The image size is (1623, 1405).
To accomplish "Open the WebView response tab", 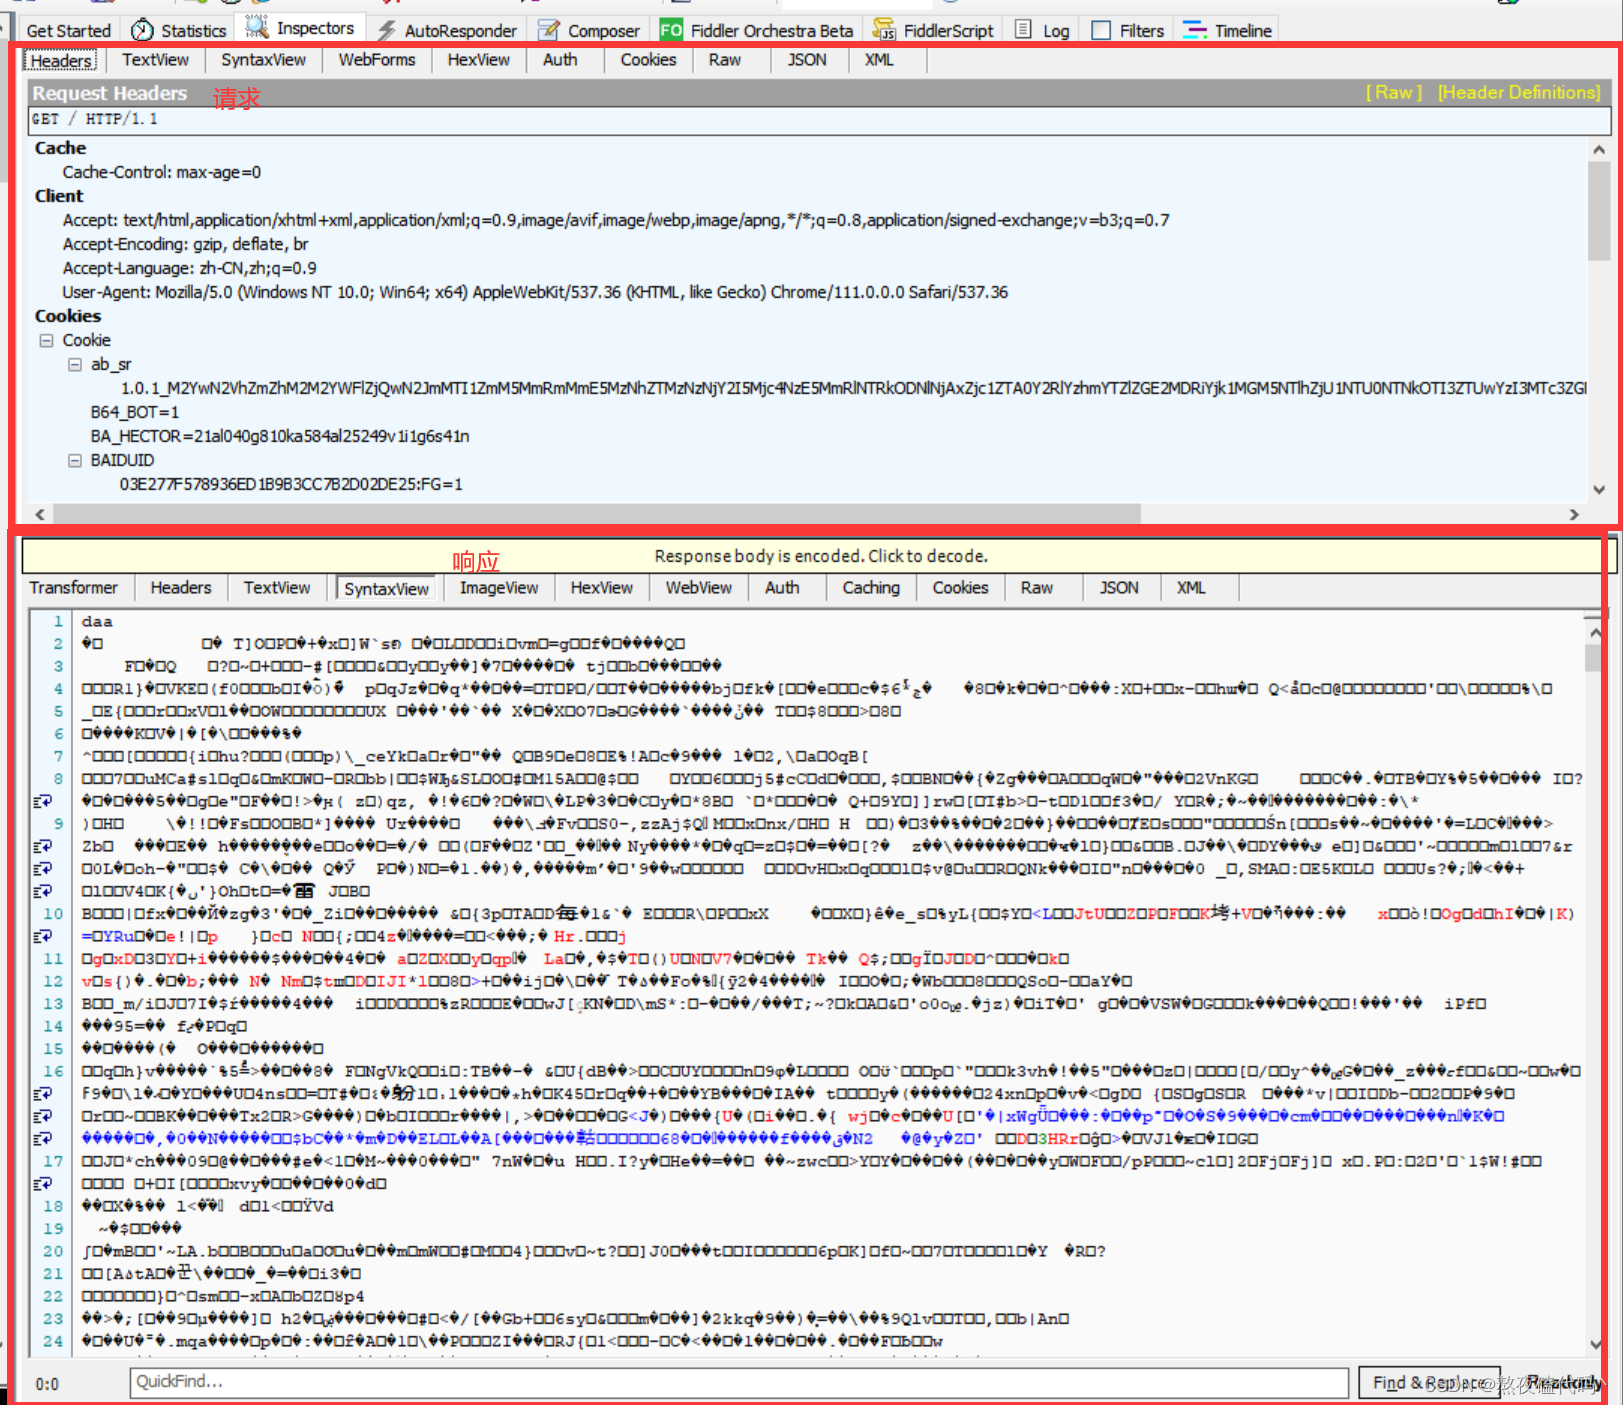I will tap(699, 588).
